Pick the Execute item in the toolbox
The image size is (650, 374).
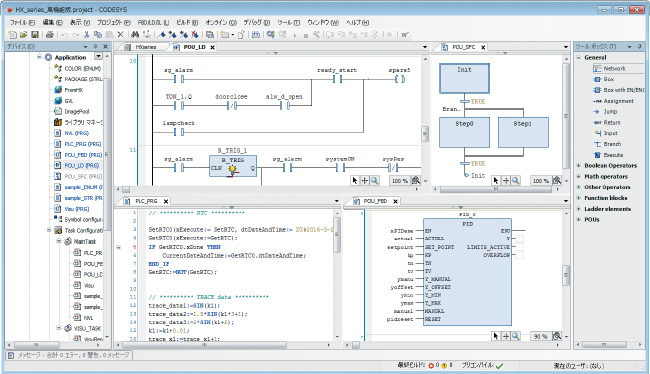coord(609,155)
